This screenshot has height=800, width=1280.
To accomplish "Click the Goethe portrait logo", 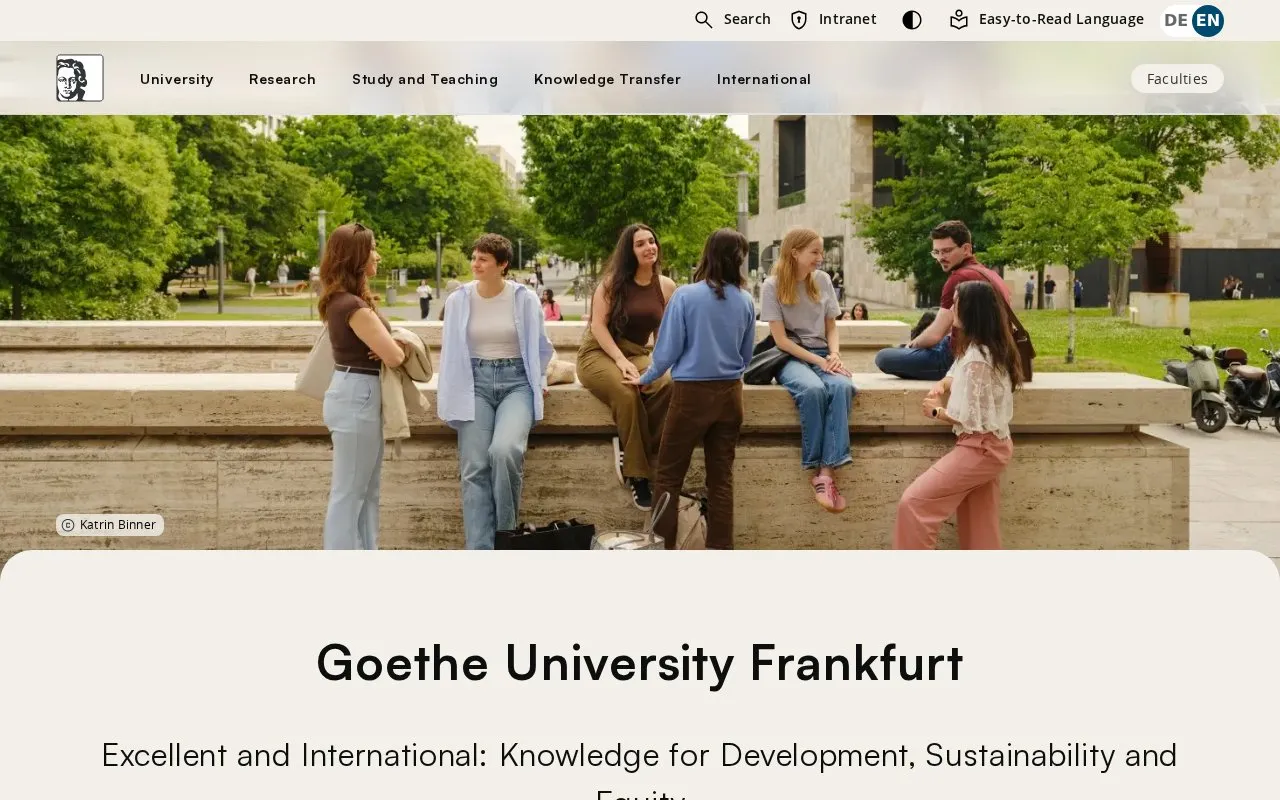I will click(80, 78).
